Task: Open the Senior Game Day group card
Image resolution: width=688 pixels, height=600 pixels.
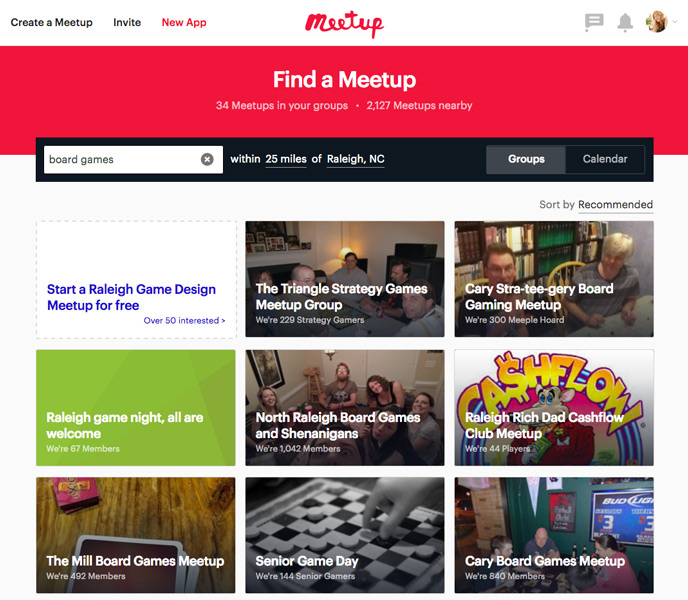Action: pos(345,535)
